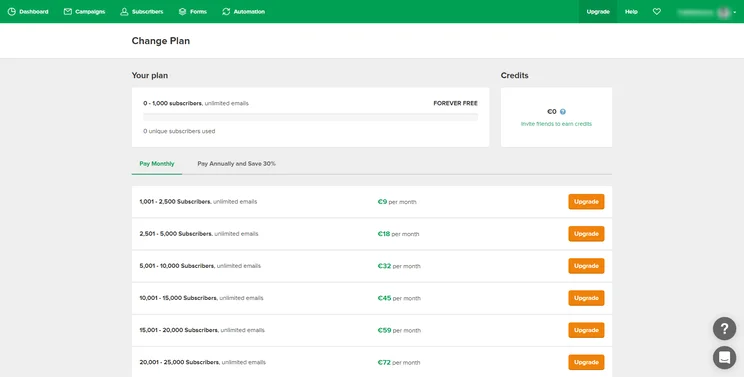This screenshot has width=744, height=377.
Task: Click the Dashboard pie-chart icon
Action: pyautogui.click(x=11, y=11)
